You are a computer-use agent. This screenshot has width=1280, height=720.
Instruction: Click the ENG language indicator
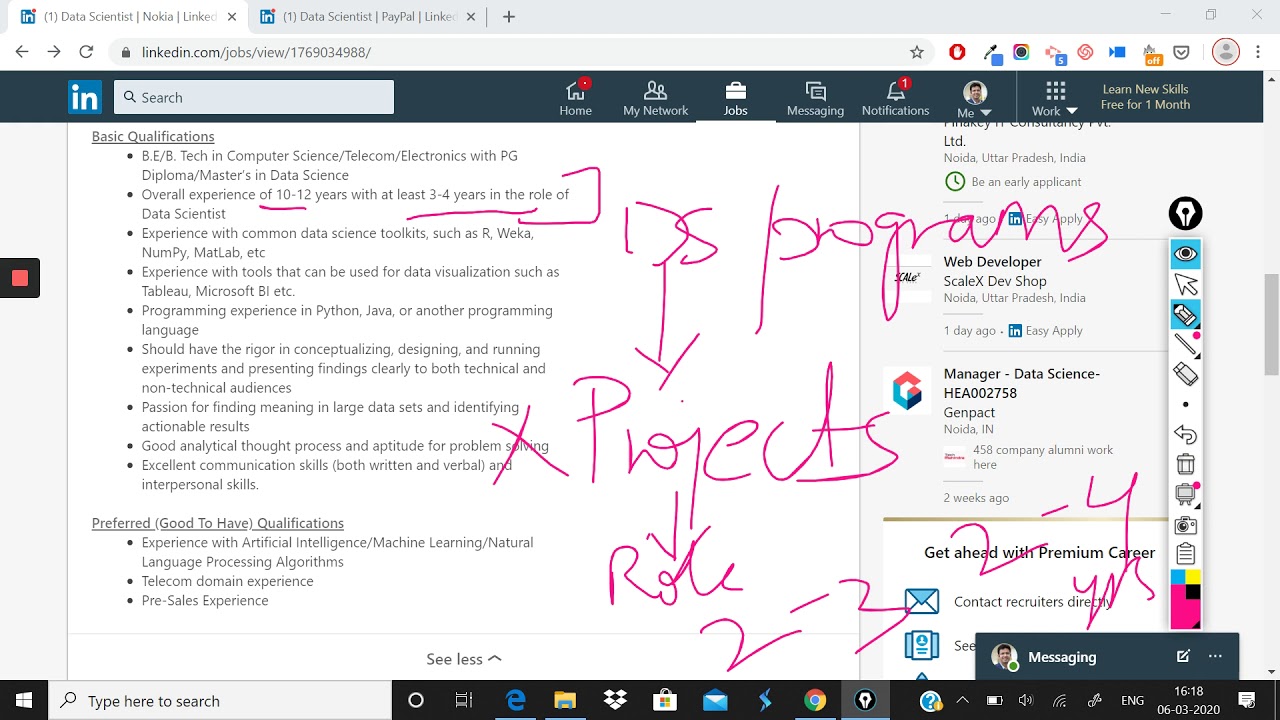tap(1132, 701)
